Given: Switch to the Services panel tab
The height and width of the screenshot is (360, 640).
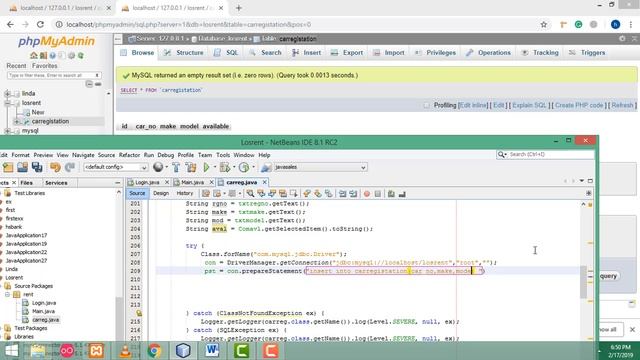Looking at the screenshot, I should (x=56, y=183).
